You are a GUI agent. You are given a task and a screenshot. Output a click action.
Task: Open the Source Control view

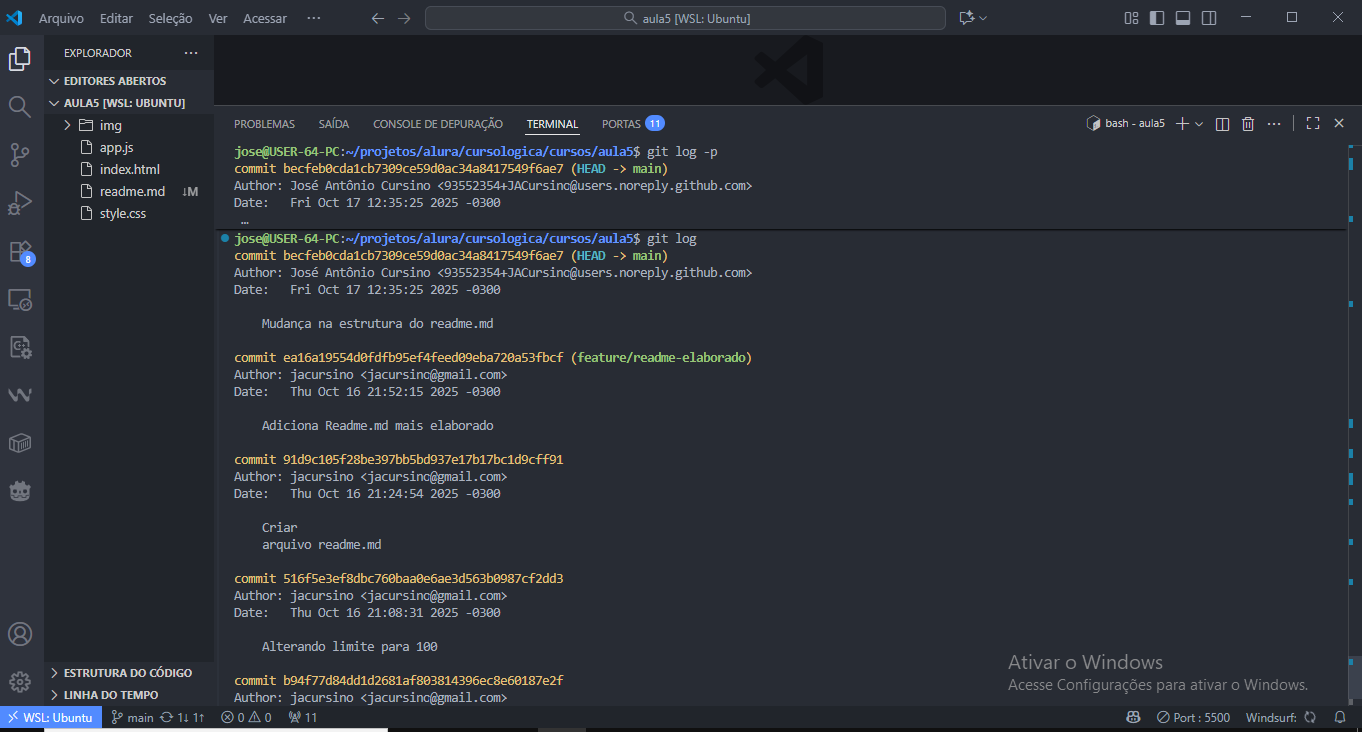[x=20, y=154]
